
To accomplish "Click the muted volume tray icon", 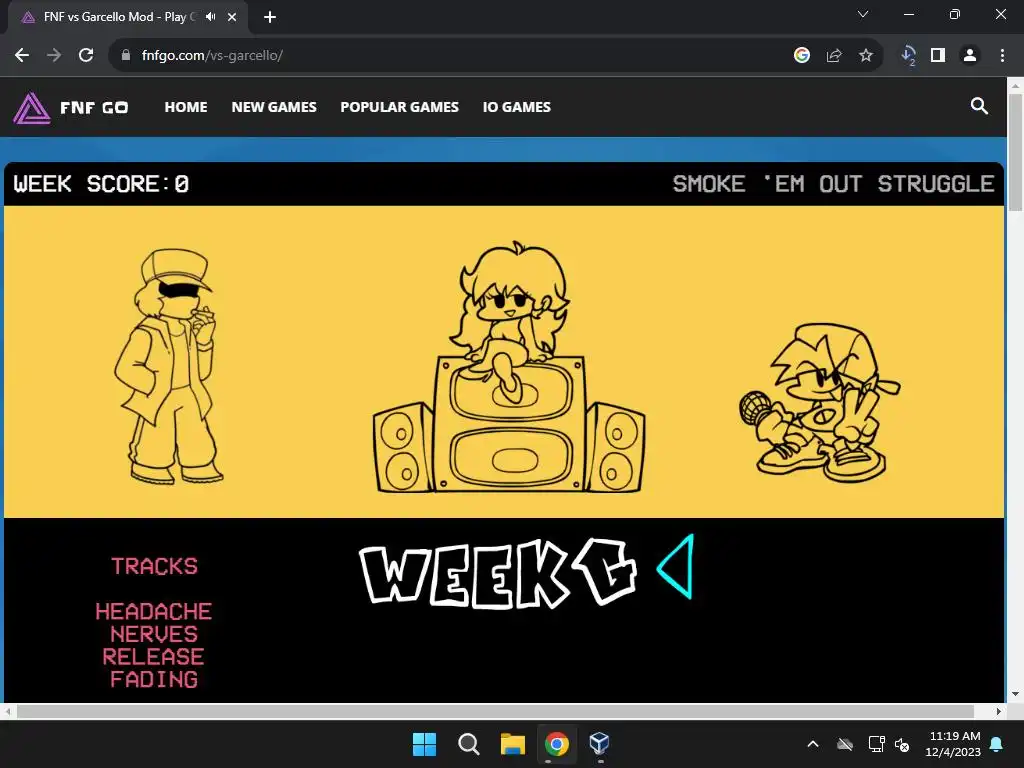I will [x=902, y=744].
